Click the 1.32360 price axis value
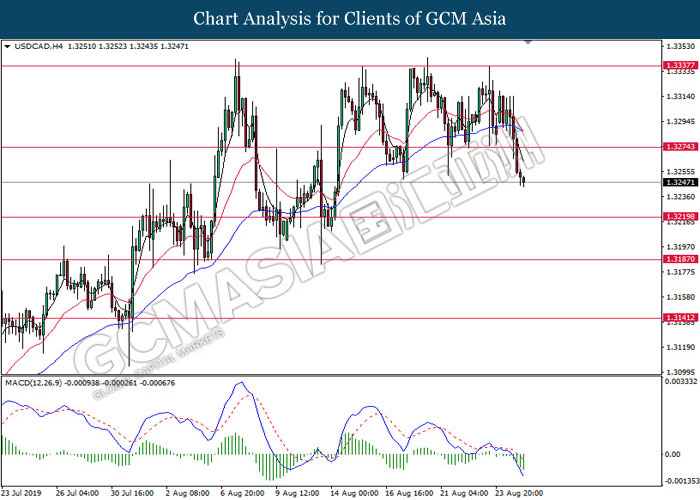The width and height of the screenshot is (700, 500). click(x=680, y=196)
